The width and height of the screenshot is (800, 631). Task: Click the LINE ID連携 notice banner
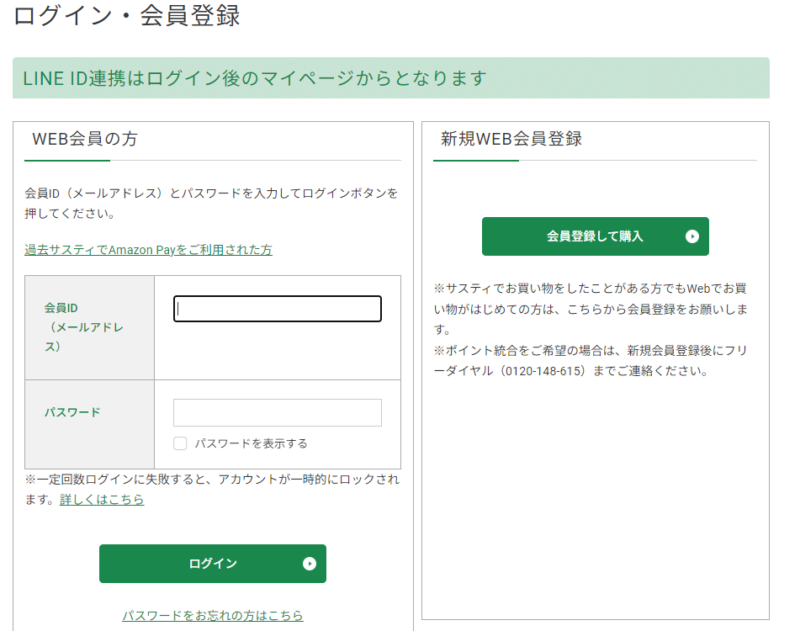click(391, 78)
